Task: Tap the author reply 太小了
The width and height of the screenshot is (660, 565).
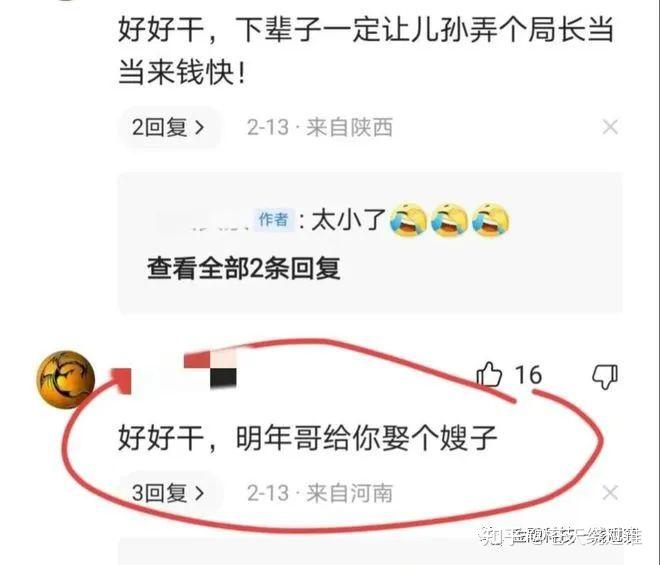Action: 348,220
